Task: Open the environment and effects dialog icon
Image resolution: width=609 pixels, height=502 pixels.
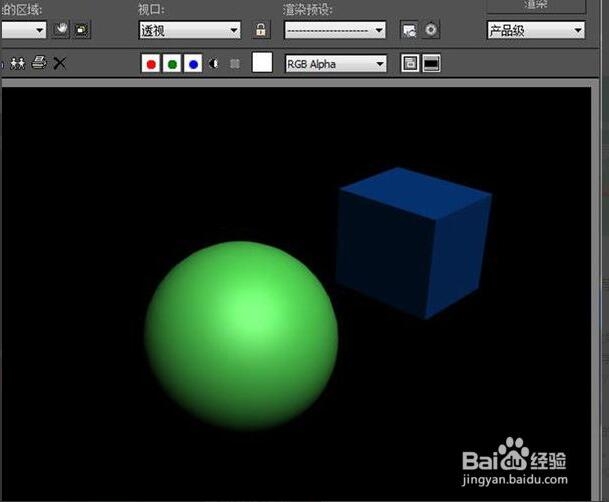Action: (x=430, y=30)
